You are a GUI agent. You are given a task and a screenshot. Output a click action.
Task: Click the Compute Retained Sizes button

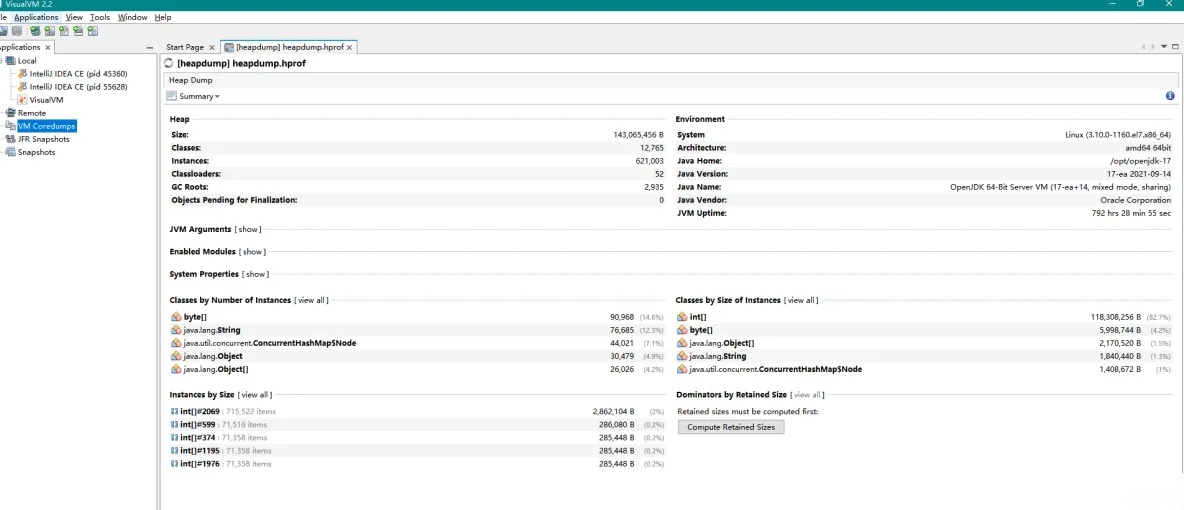pos(731,427)
